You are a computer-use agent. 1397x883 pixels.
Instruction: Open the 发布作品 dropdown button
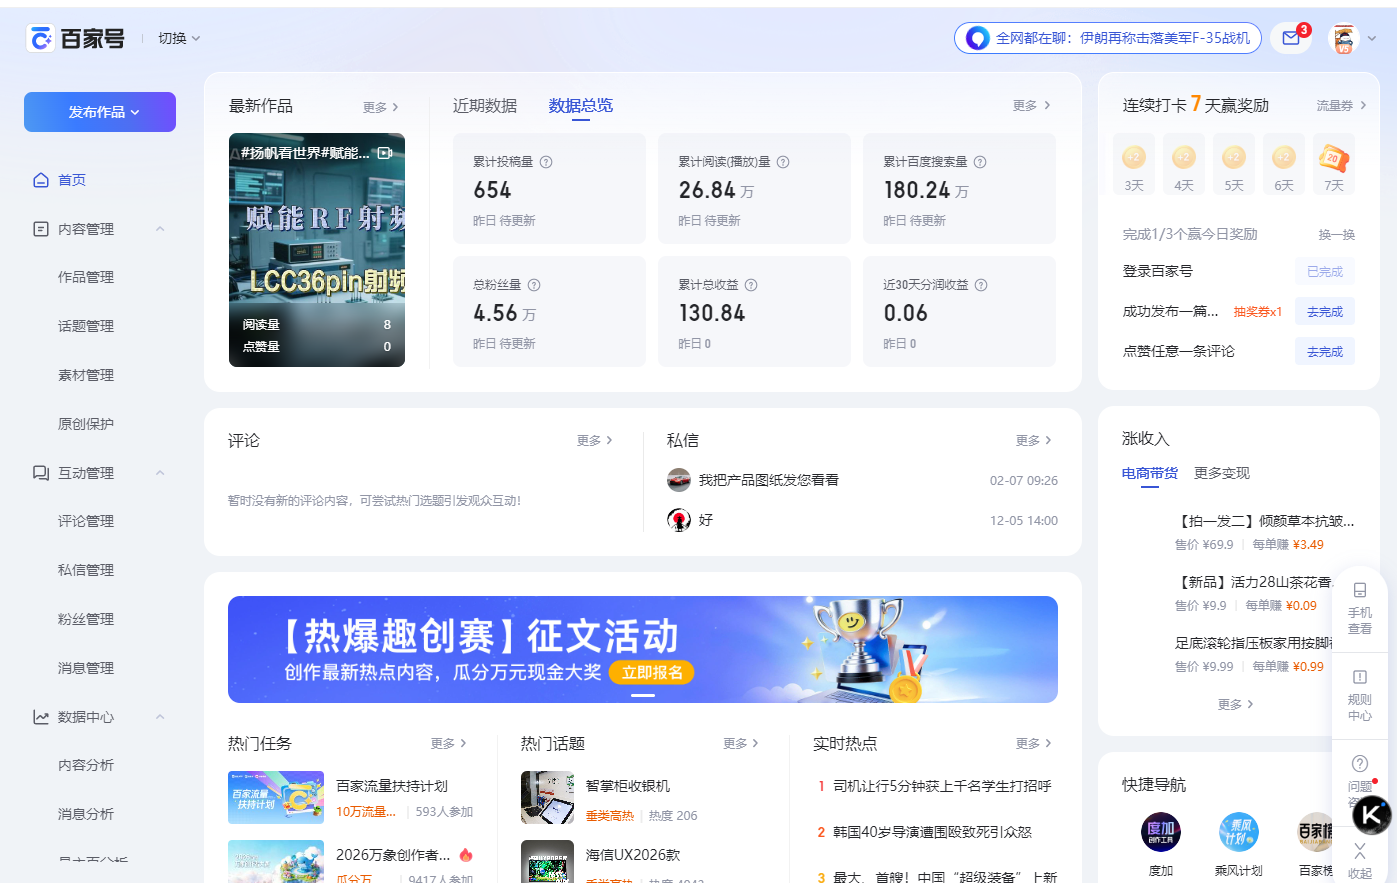pos(100,112)
